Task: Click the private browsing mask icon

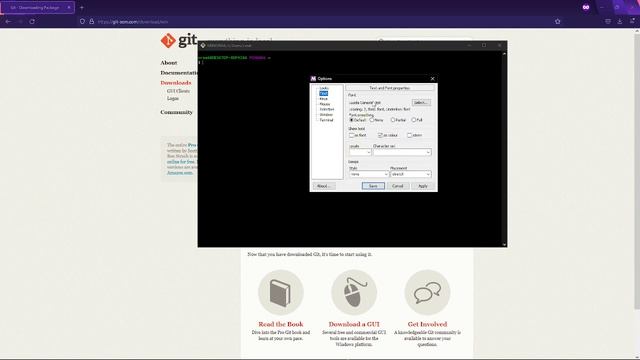Action: tap(586, 7)
